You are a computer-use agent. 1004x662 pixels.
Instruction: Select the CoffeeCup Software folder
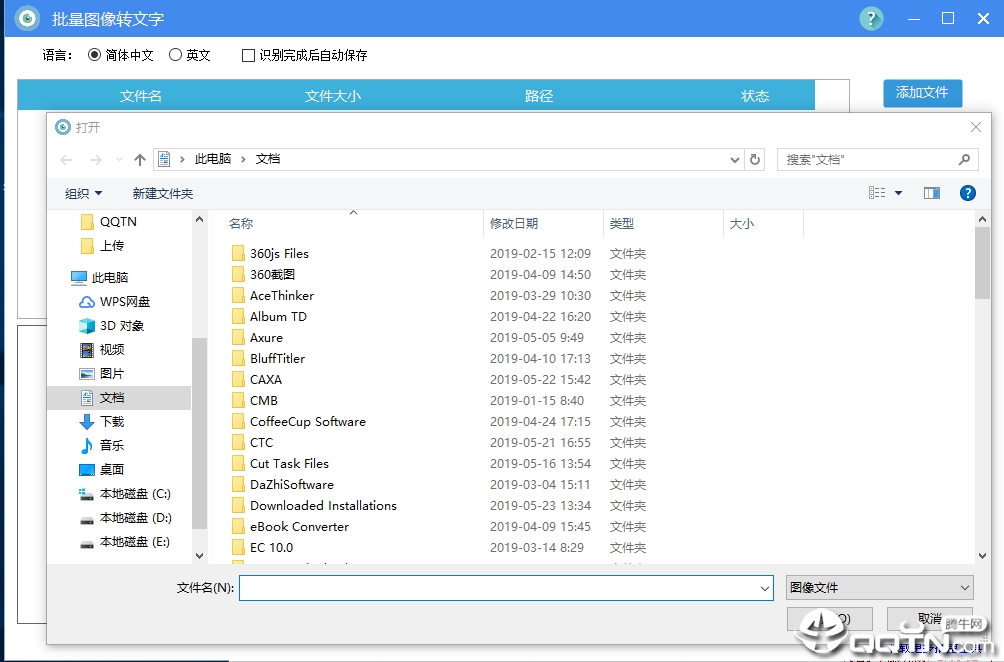coord(307,422)
